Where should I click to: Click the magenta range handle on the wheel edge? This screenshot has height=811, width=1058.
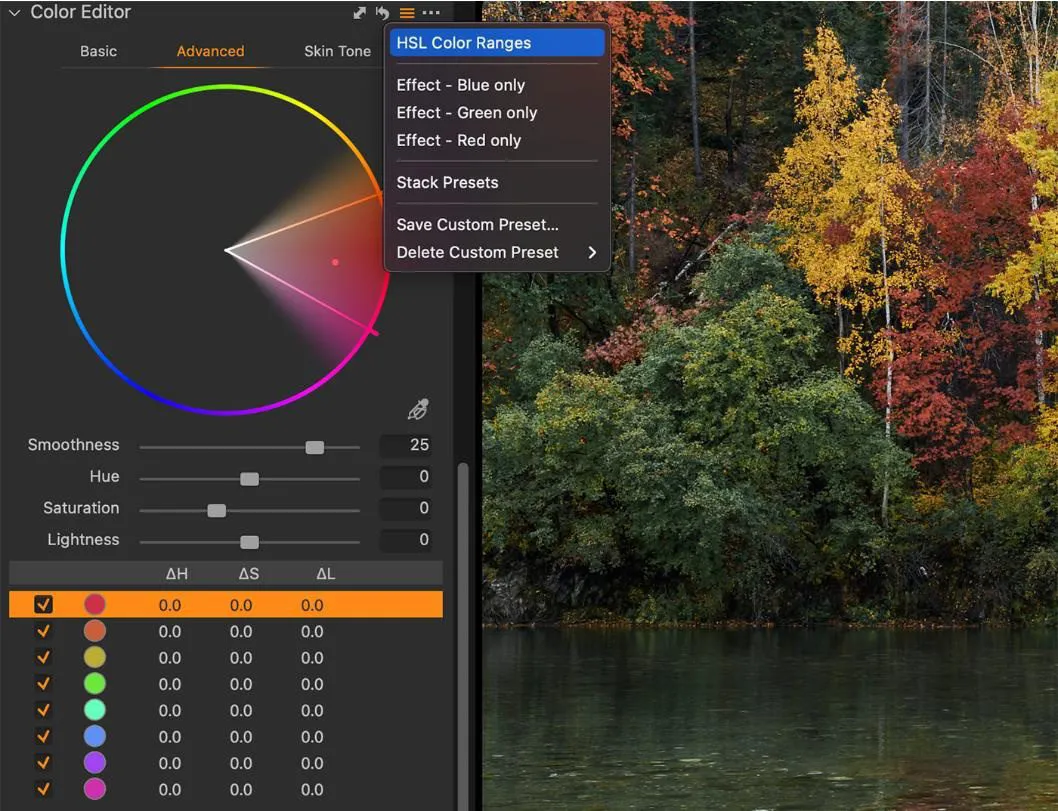(372, 331)
